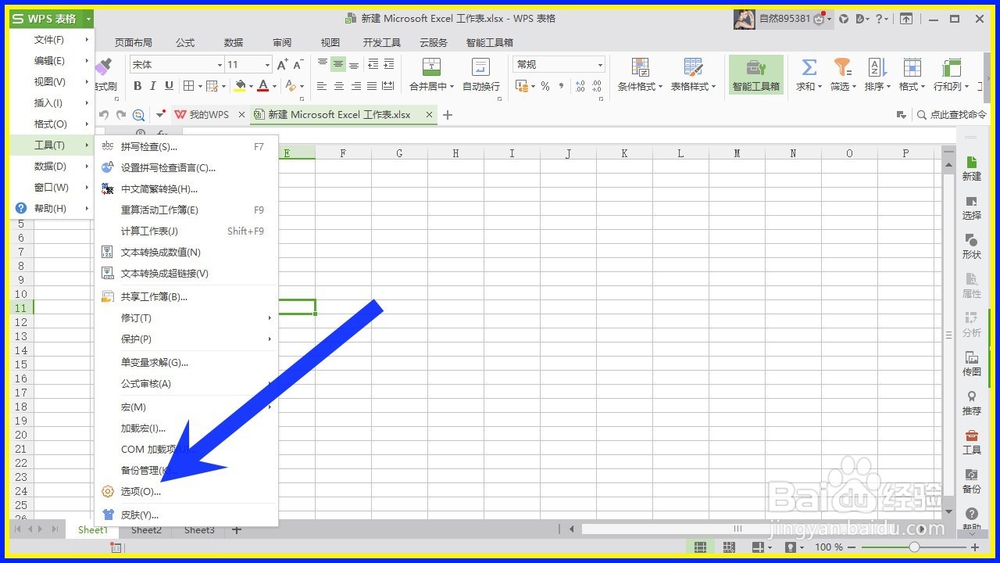
Task: Select Options in Tools menu
Action: [187, 492]
